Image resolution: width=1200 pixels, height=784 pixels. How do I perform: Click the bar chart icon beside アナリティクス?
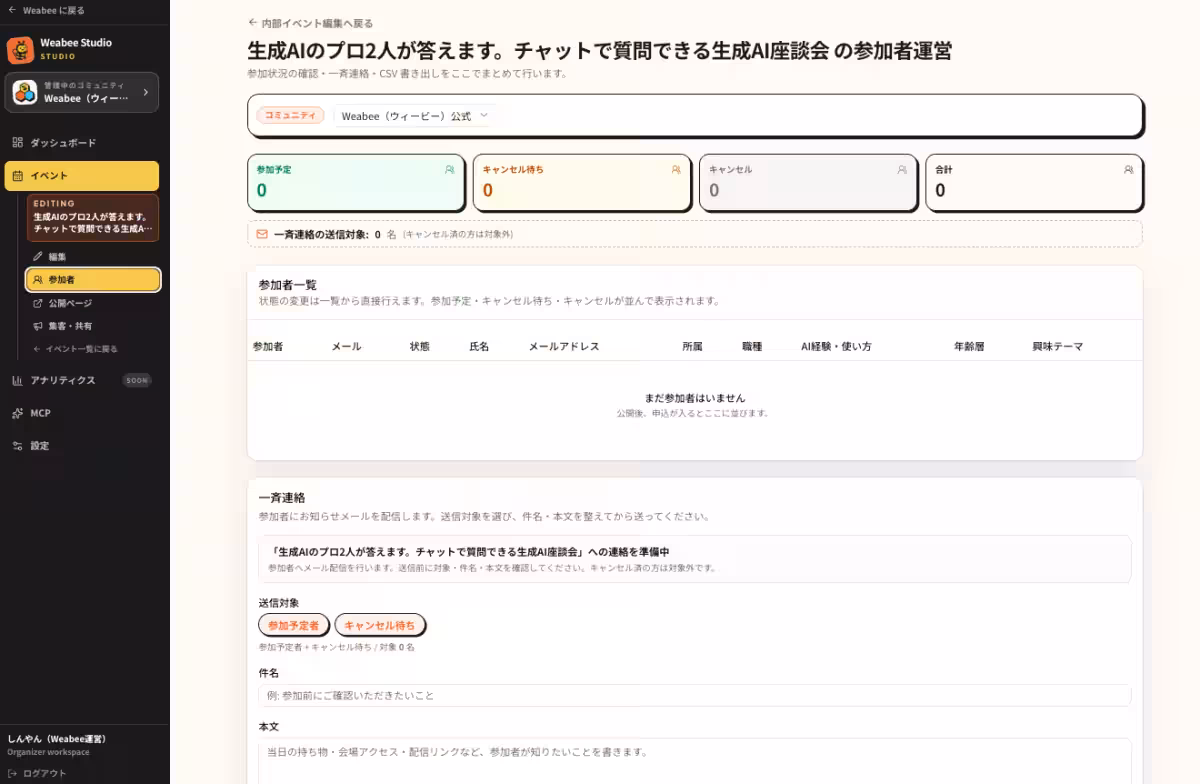coord(18,380)
